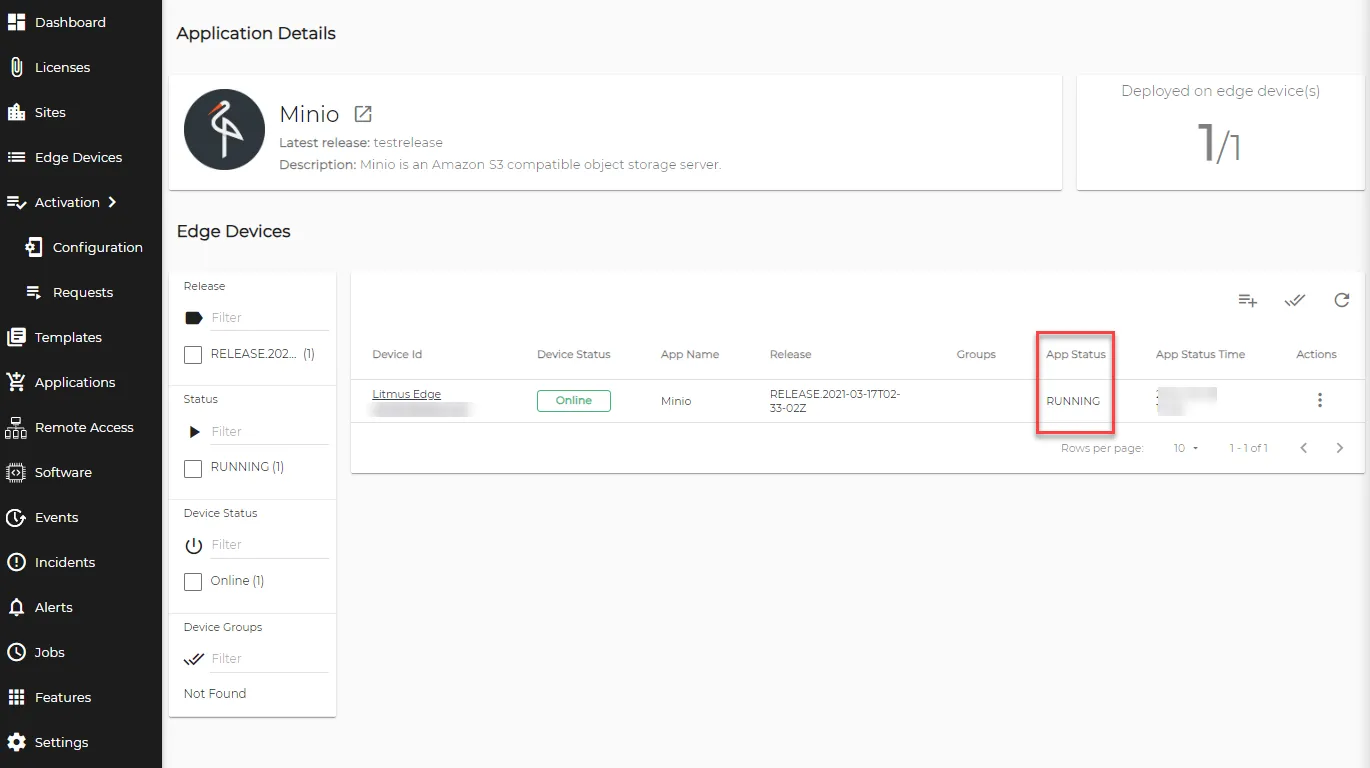The height and width of the screenshot is (768, 1370).
Task: Click the Remote Access network icon
Action: [x=16, y=427]
